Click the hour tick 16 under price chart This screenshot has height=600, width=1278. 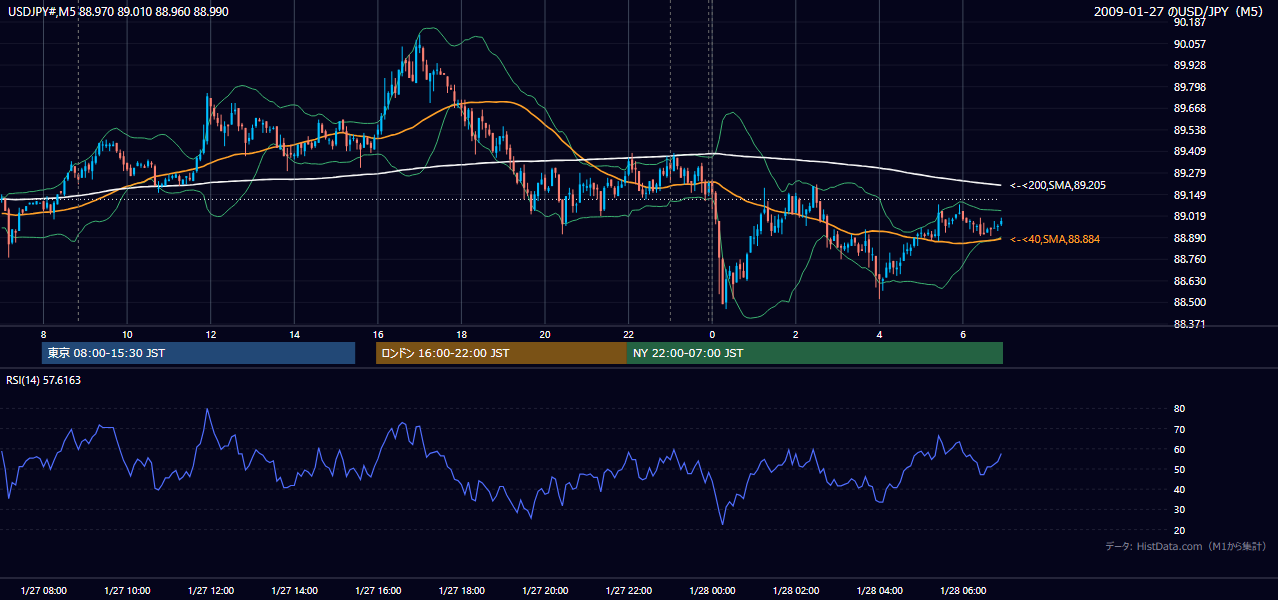(377, 334)
